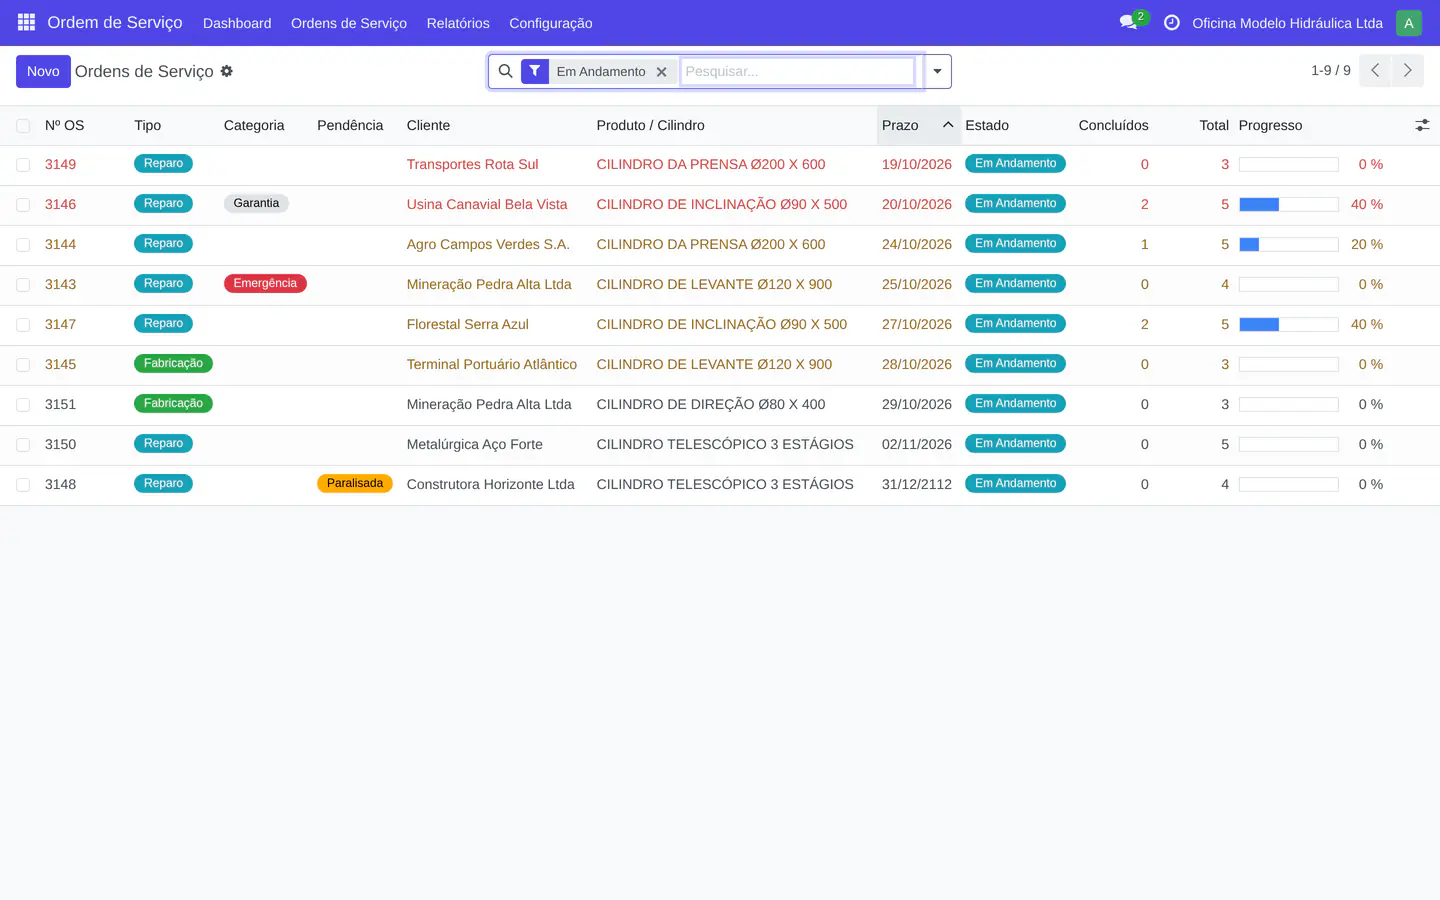Click the gear icon beside Ordens de Serviço
Image resolution: width=1440 pixels, height=900 pixels.
click(227, 71)
